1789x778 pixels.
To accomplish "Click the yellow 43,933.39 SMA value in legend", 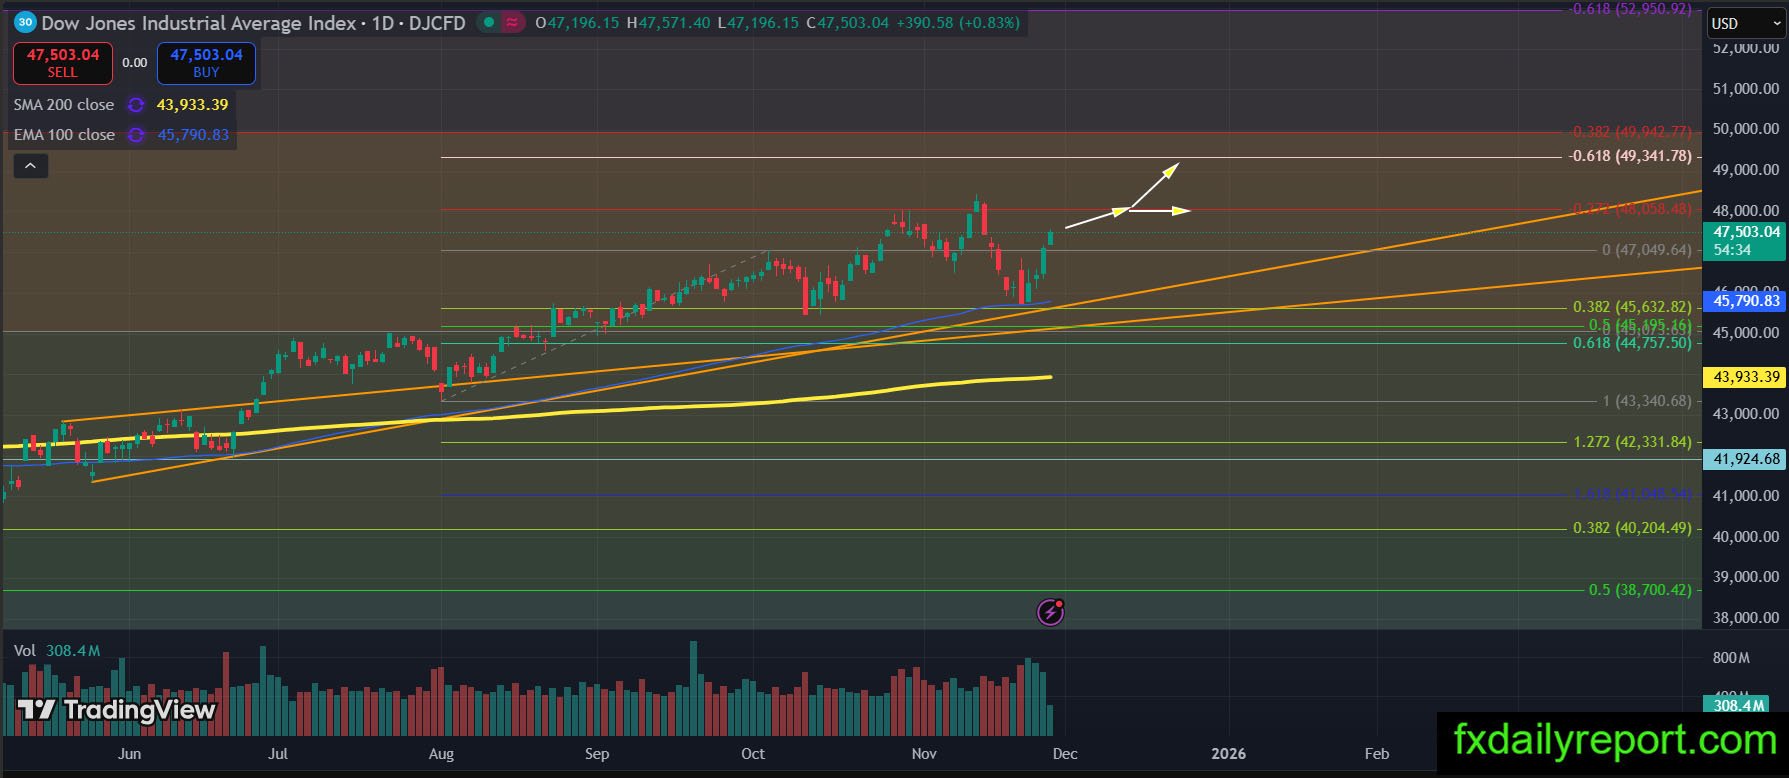I will click(x=193, y=105).
